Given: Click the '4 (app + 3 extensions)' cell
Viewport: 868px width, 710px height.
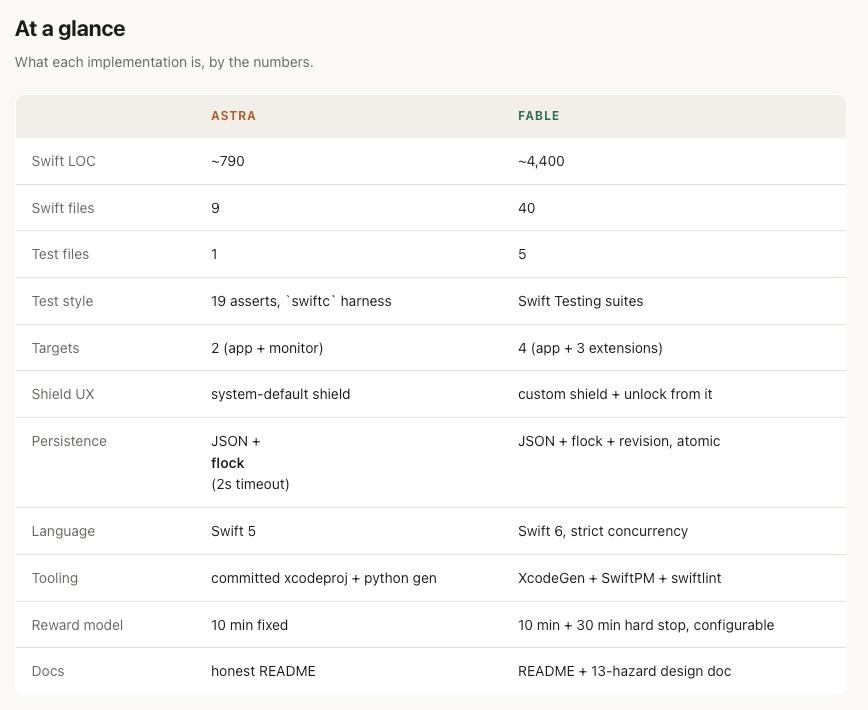Looking at the screenshot, I should [590, 348].
